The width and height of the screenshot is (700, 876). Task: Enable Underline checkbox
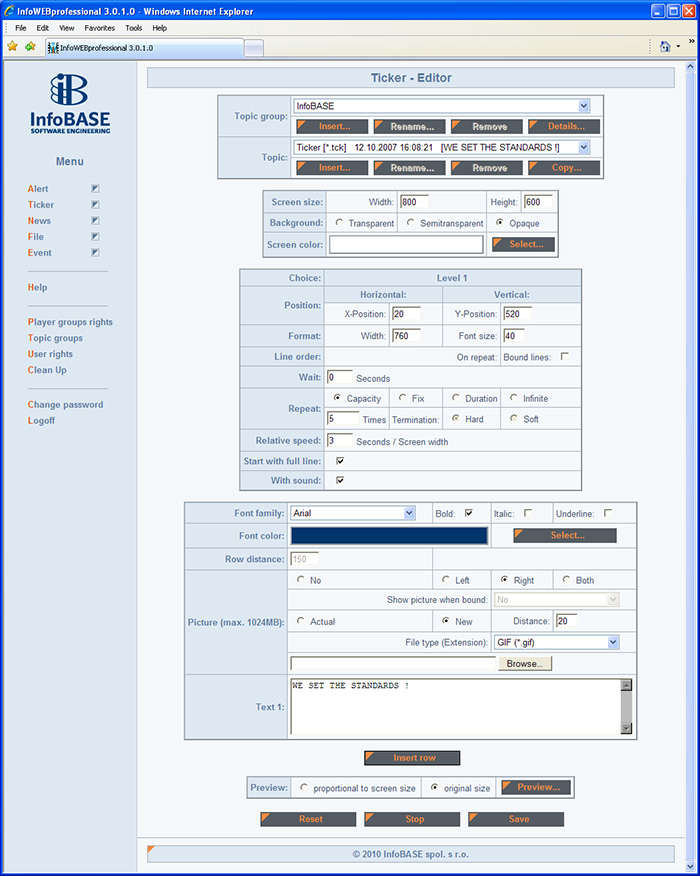pos(608,513)
